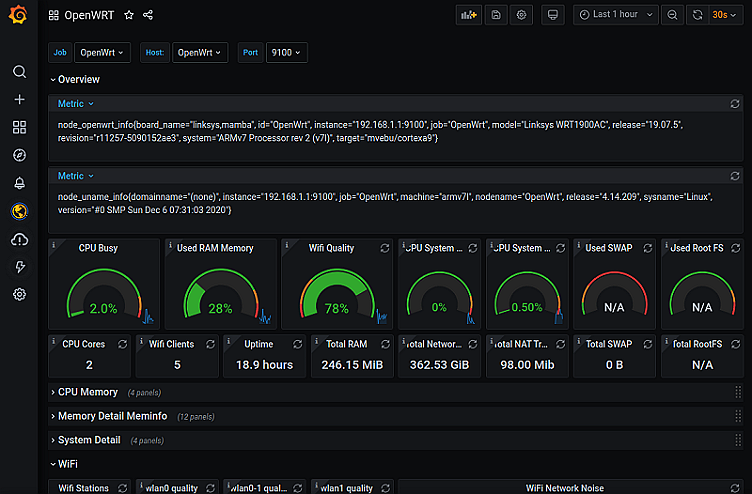Click the CPU Busy panel title
752x494 pixels.
coord(98,248)
